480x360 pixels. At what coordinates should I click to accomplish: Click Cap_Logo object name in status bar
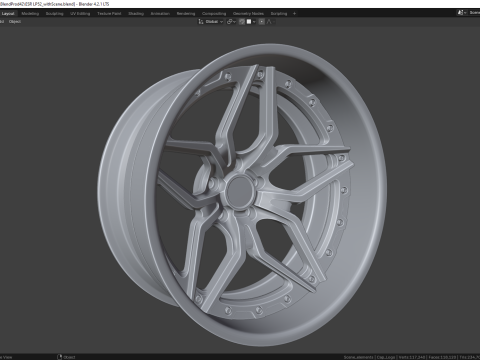(x=386, y=357)
